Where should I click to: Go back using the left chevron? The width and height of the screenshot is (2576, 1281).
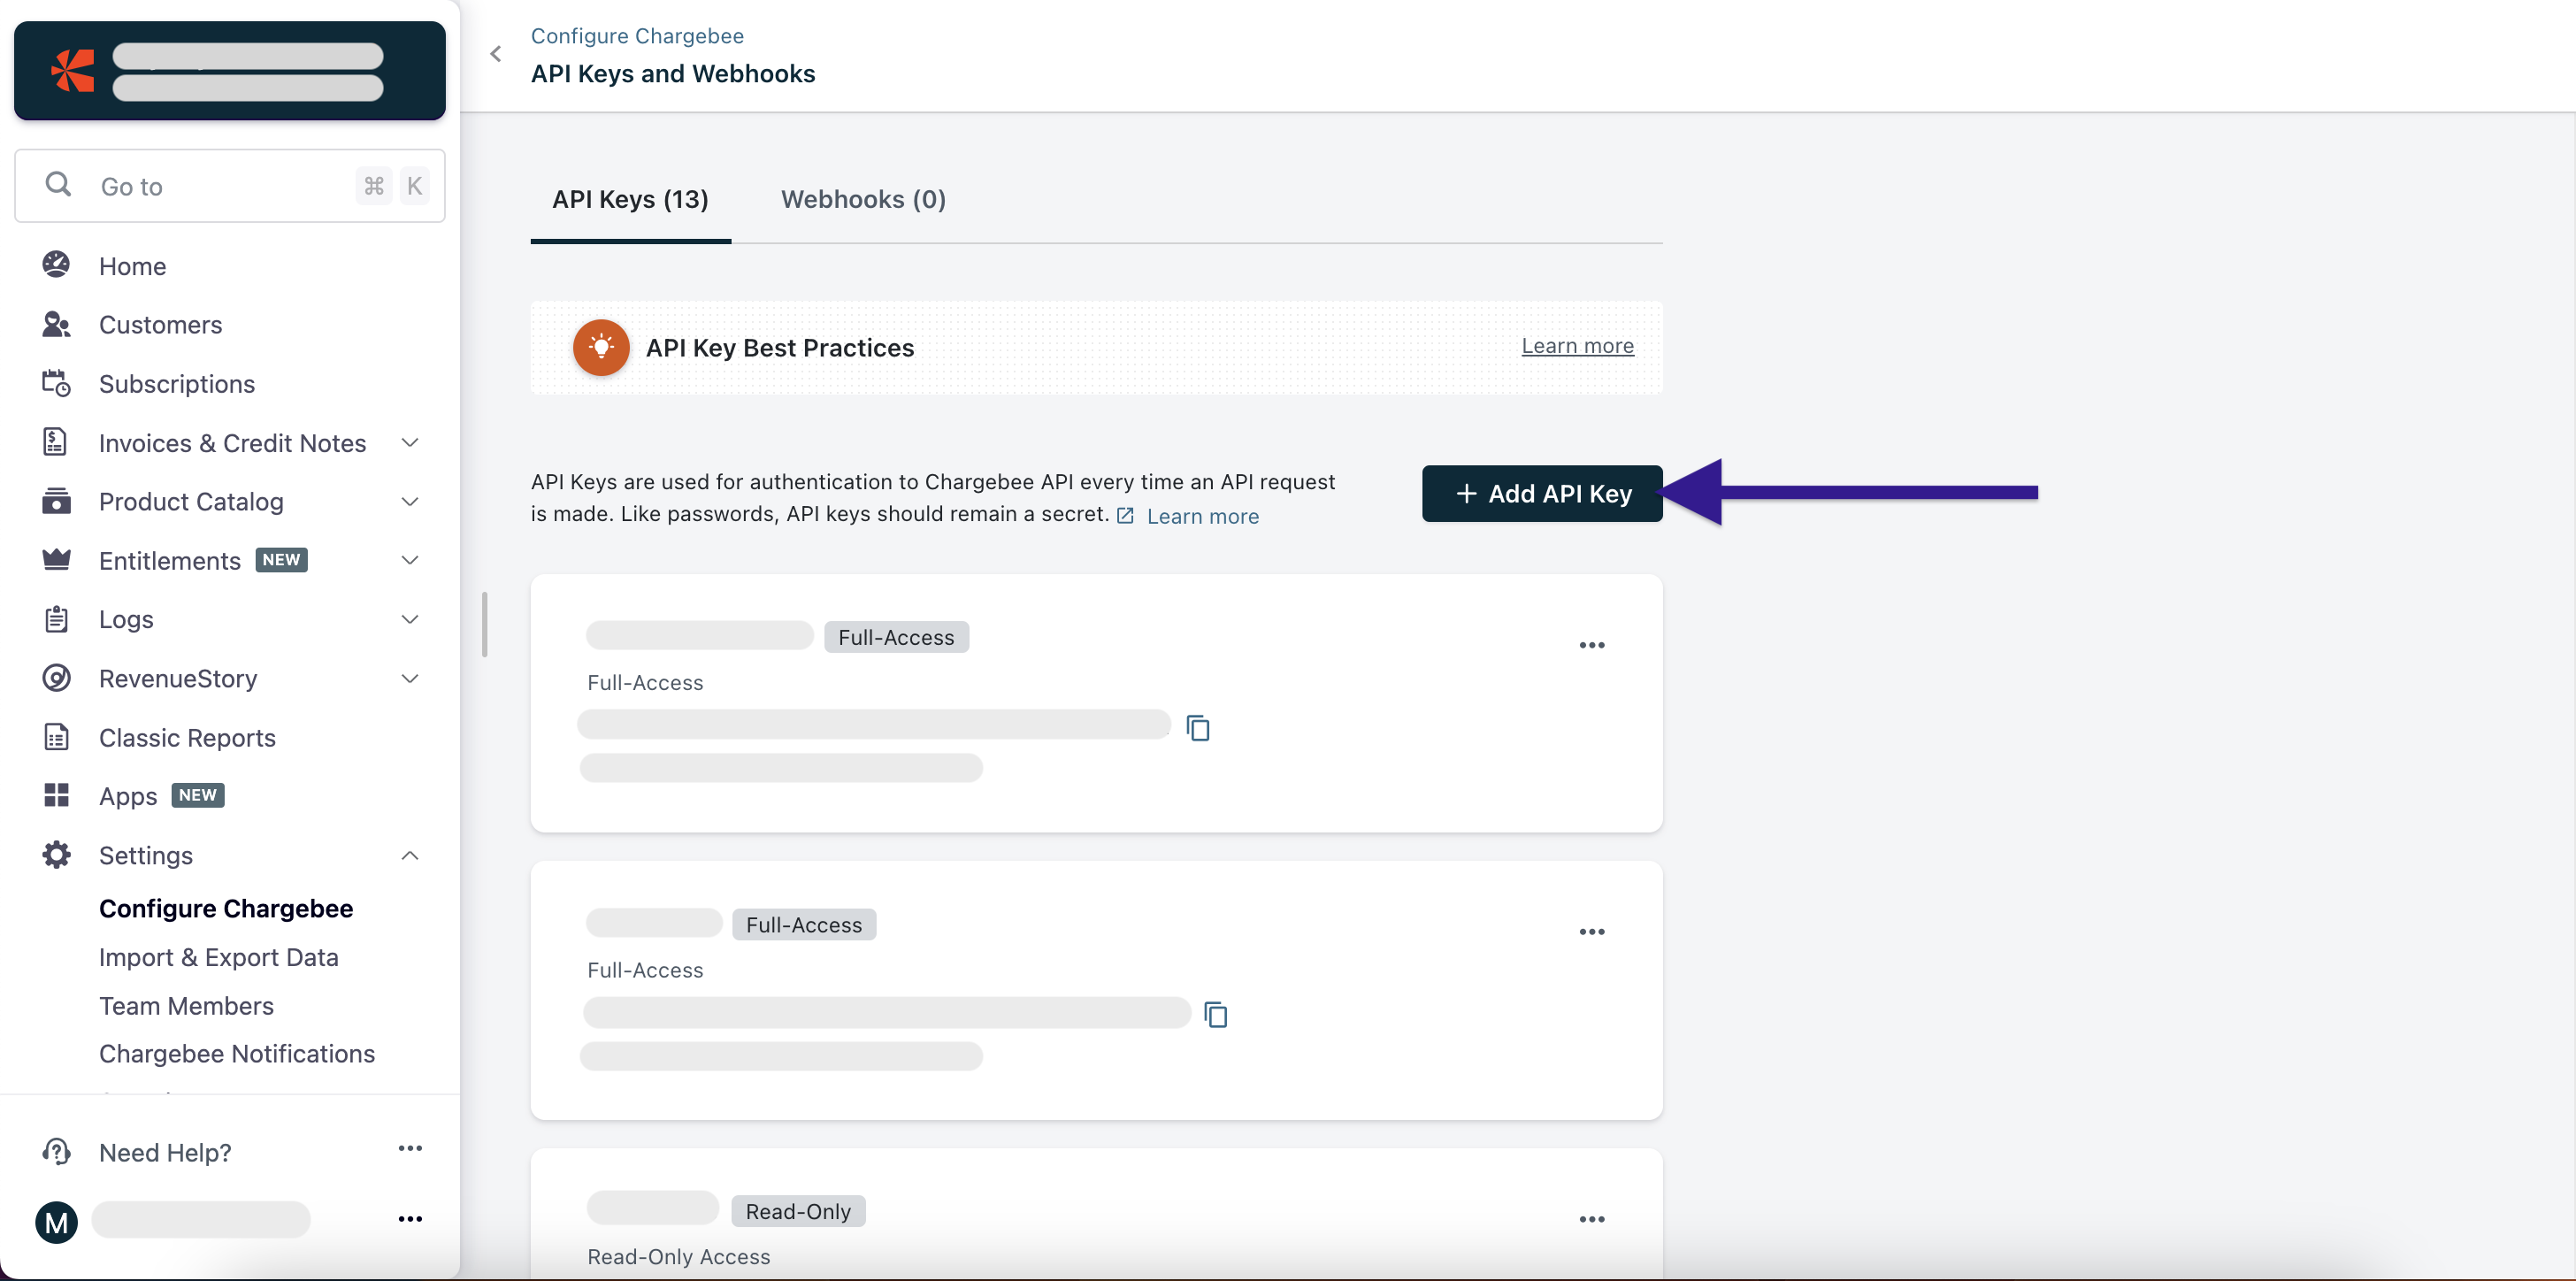click(495, 54)
